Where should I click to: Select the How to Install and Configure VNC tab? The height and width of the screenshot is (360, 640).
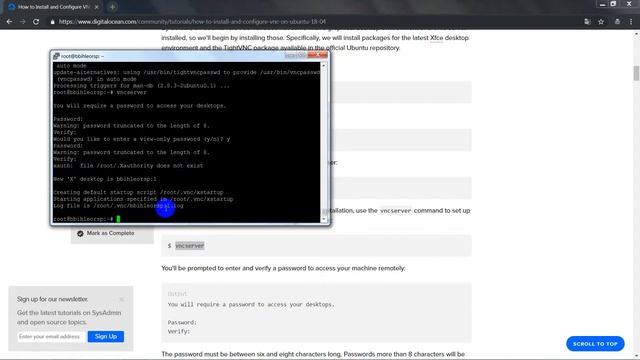53,7
